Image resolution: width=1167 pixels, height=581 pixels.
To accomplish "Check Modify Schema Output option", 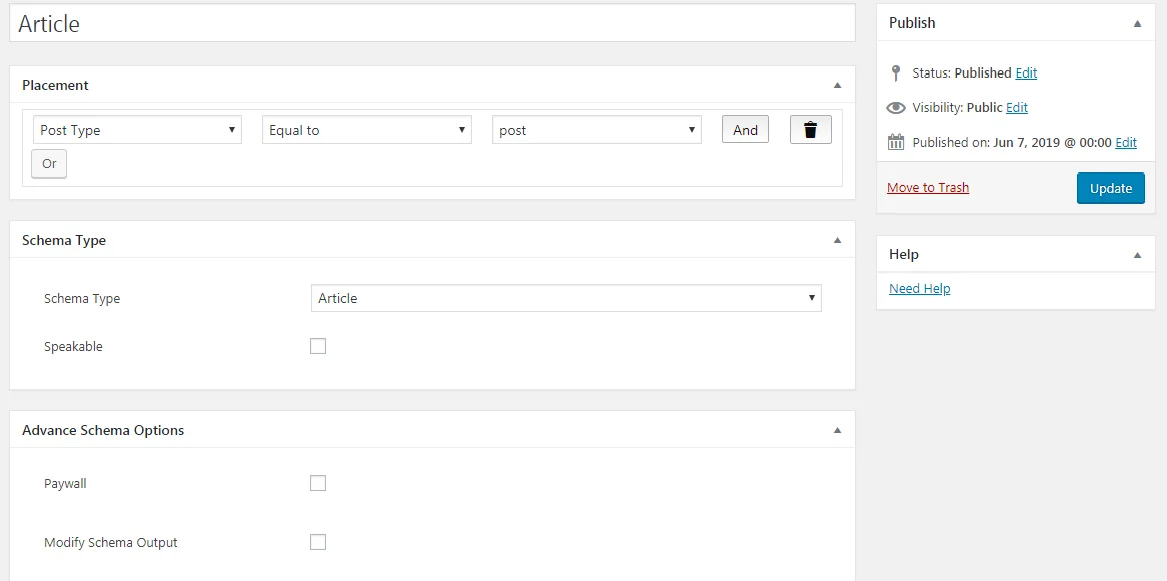I will pyautogui.click(x=318, y=542).
